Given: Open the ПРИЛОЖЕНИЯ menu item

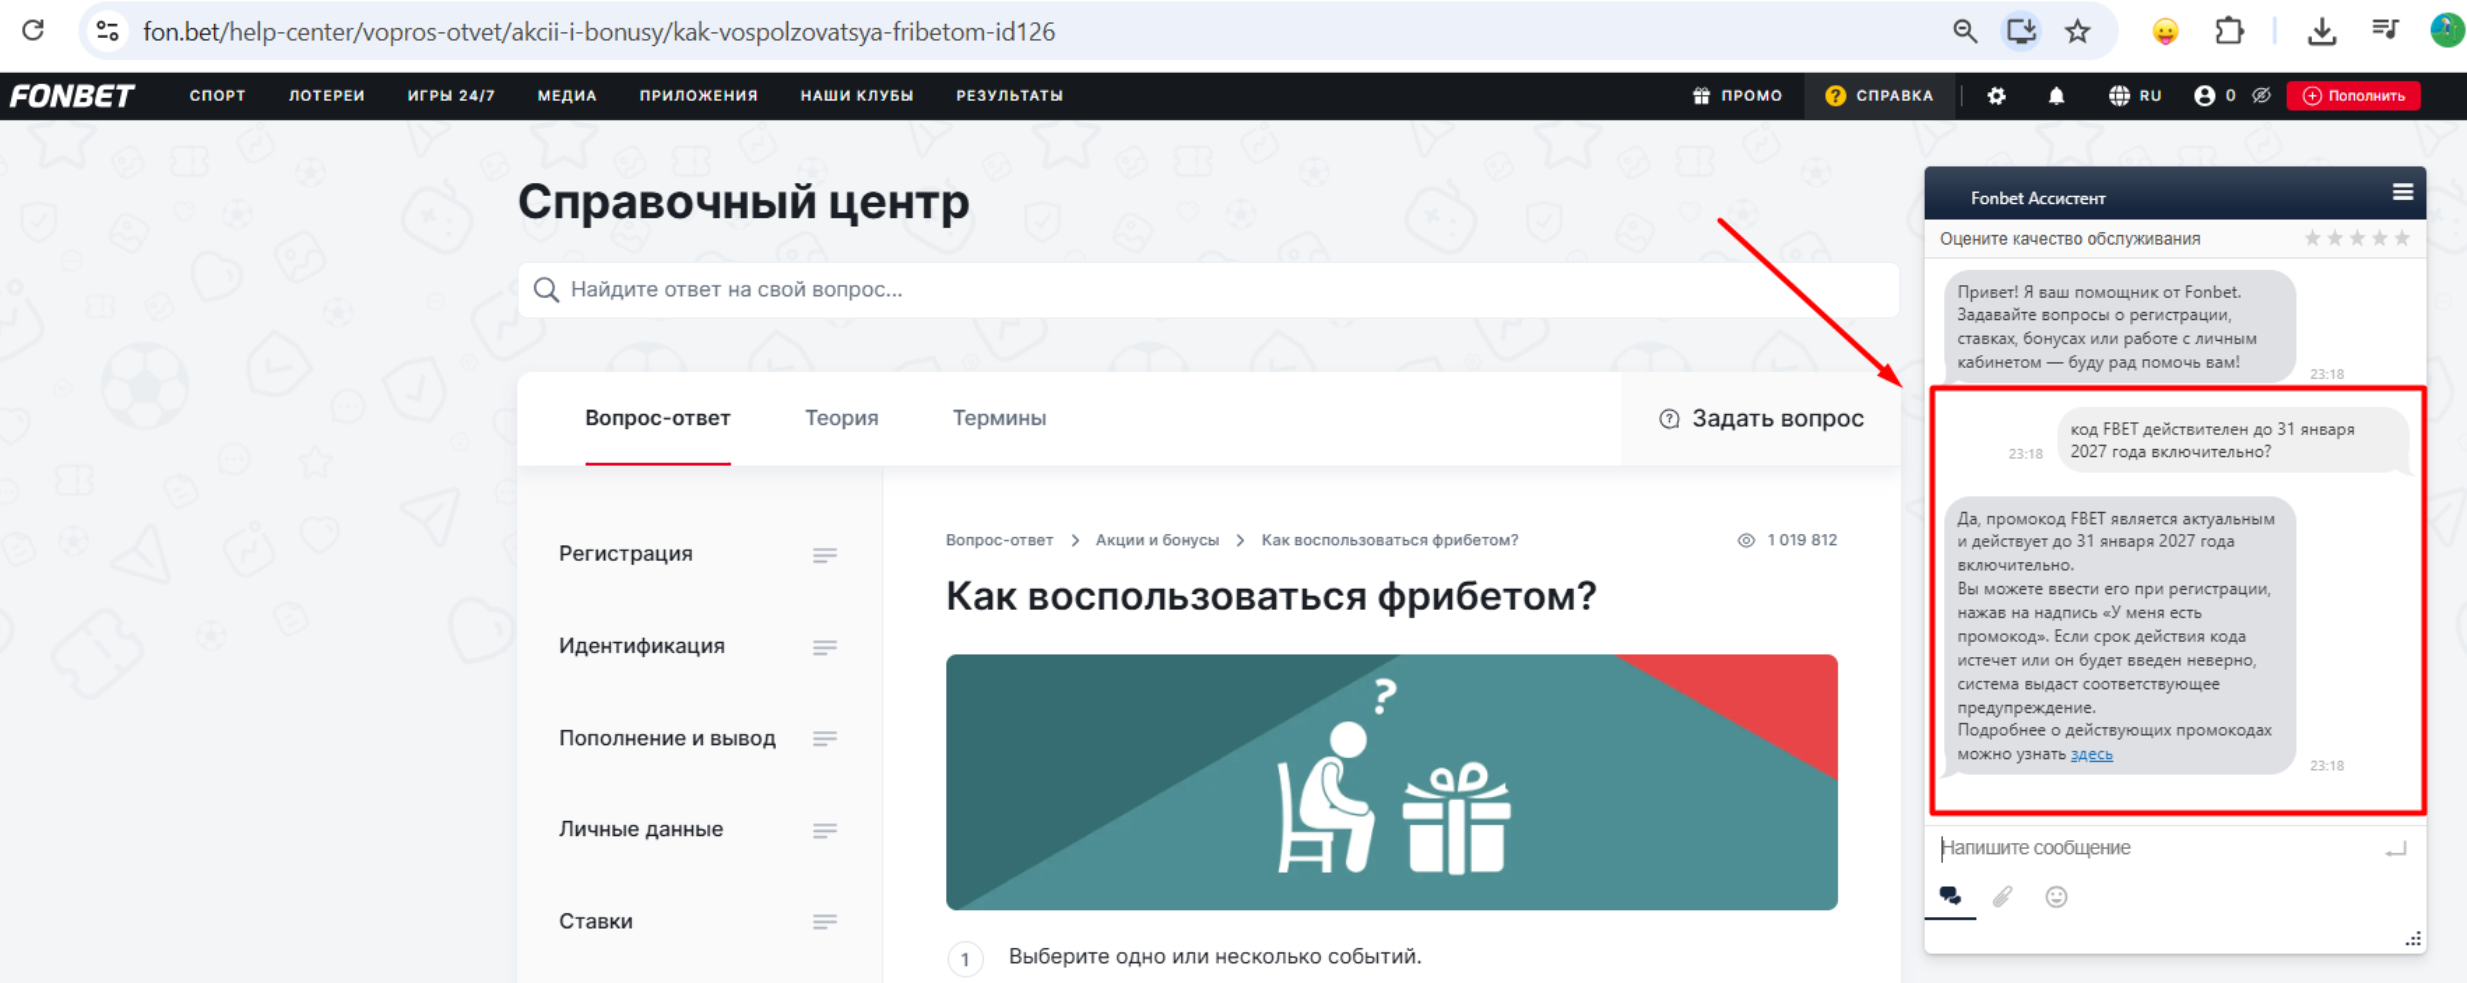Looking at the screenshot, I should 698,96.
